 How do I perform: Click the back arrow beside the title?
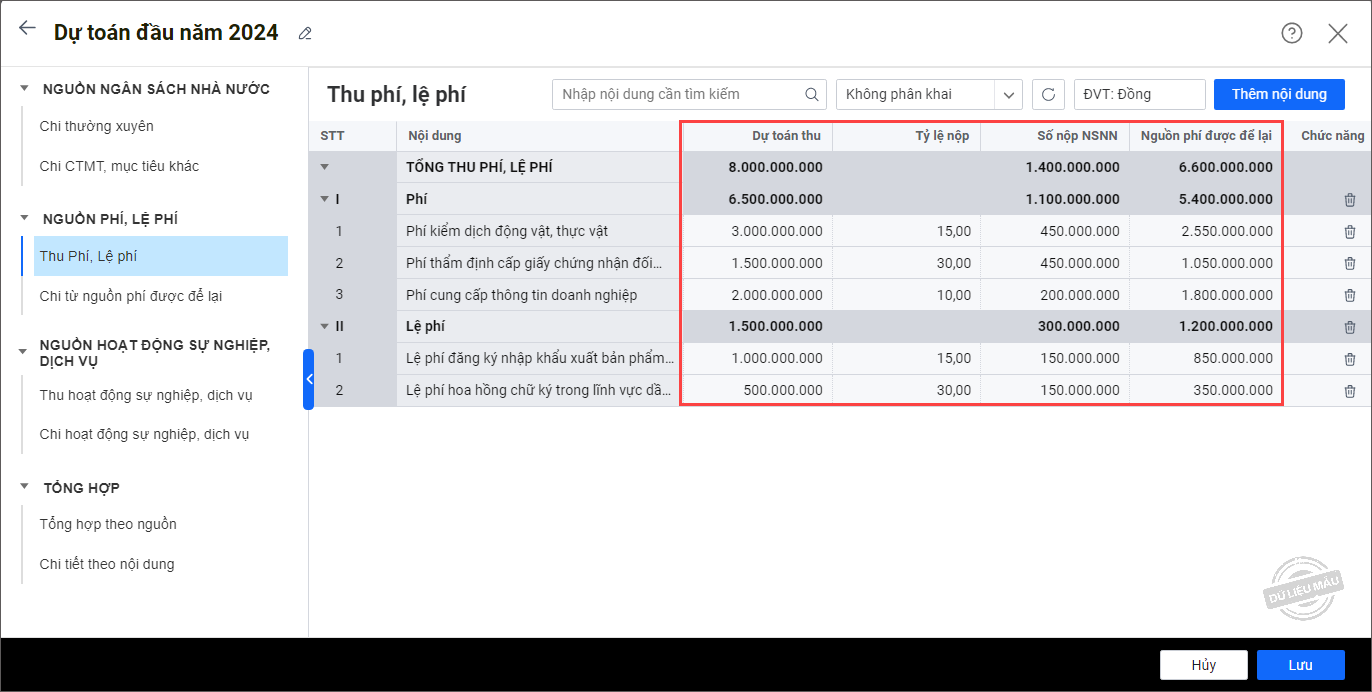pyautogui.click(x=27, y=29)
